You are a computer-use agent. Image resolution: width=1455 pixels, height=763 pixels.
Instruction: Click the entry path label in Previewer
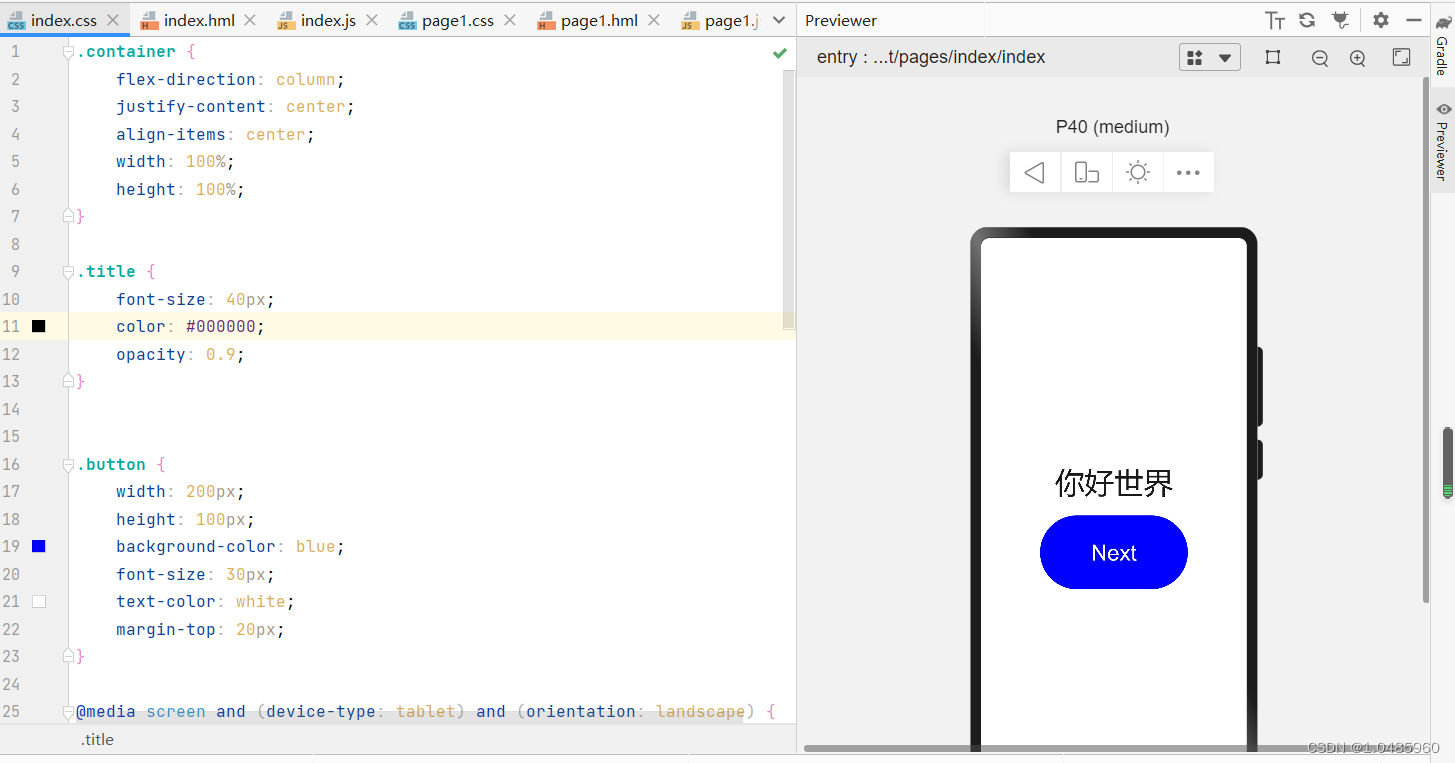pyautogui.click(x=931, y=58)
